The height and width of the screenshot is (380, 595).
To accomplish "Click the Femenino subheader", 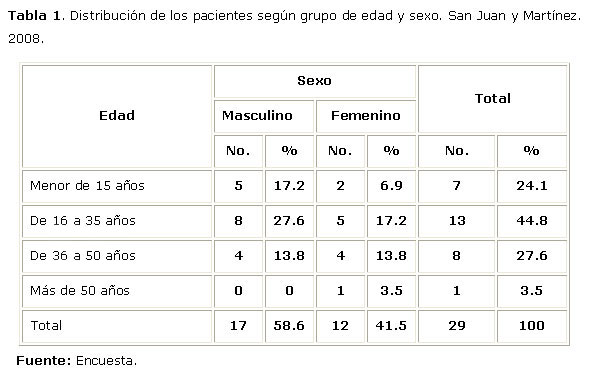I will pyautogui.click(x=366, y=116).
